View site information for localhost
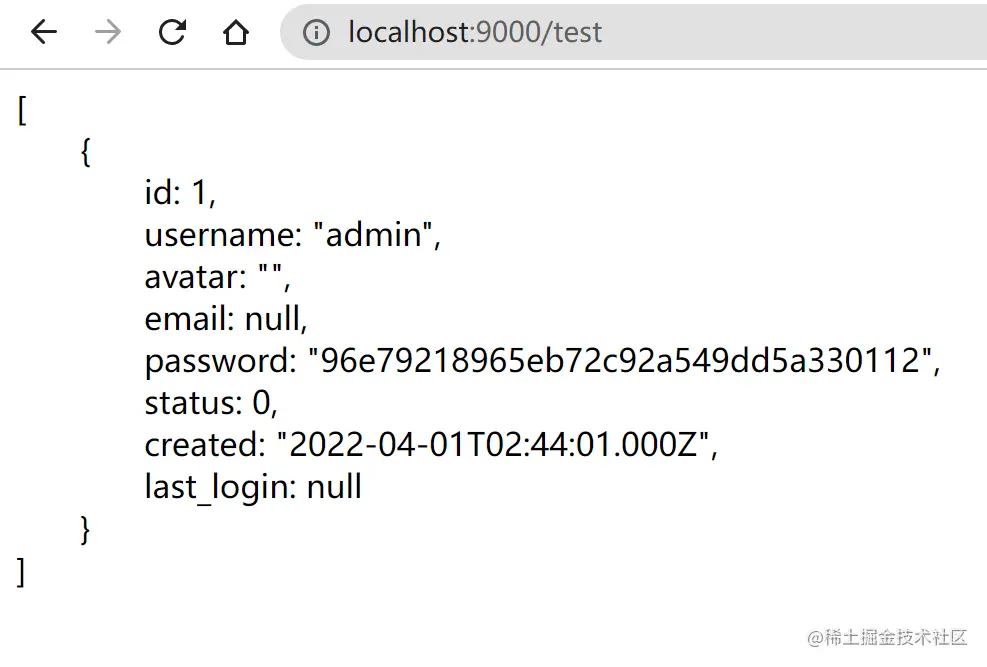This screenshot has height=667, width=987. click(x=316, y=33)
